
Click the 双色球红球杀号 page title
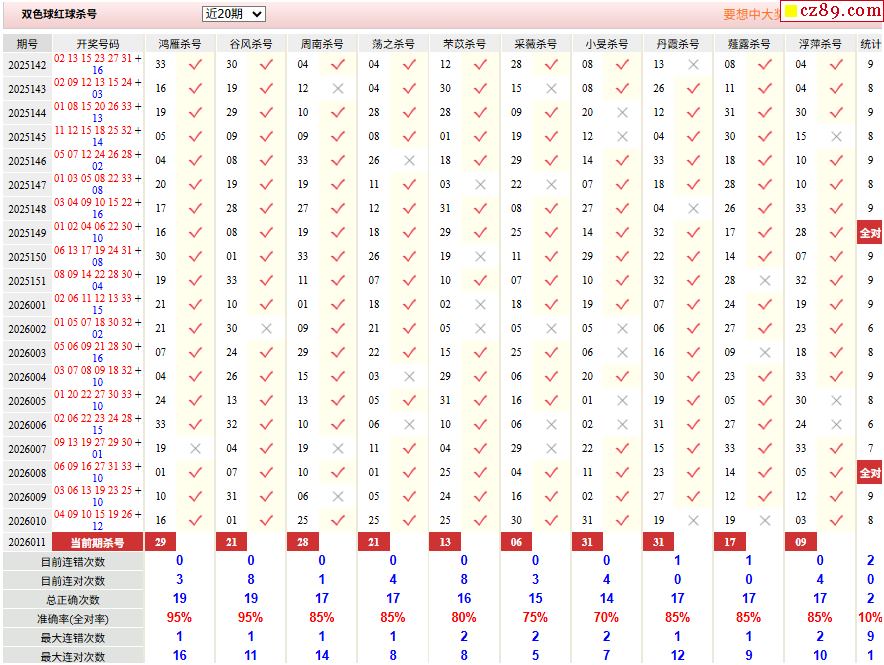[60, 15]
